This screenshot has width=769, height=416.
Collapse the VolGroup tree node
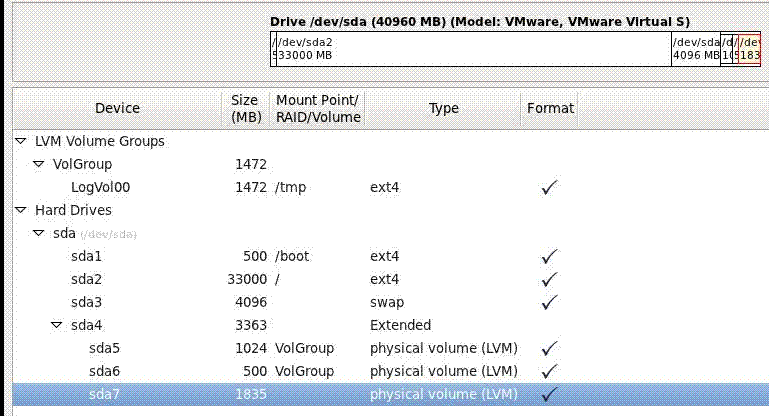pos(40,164)
